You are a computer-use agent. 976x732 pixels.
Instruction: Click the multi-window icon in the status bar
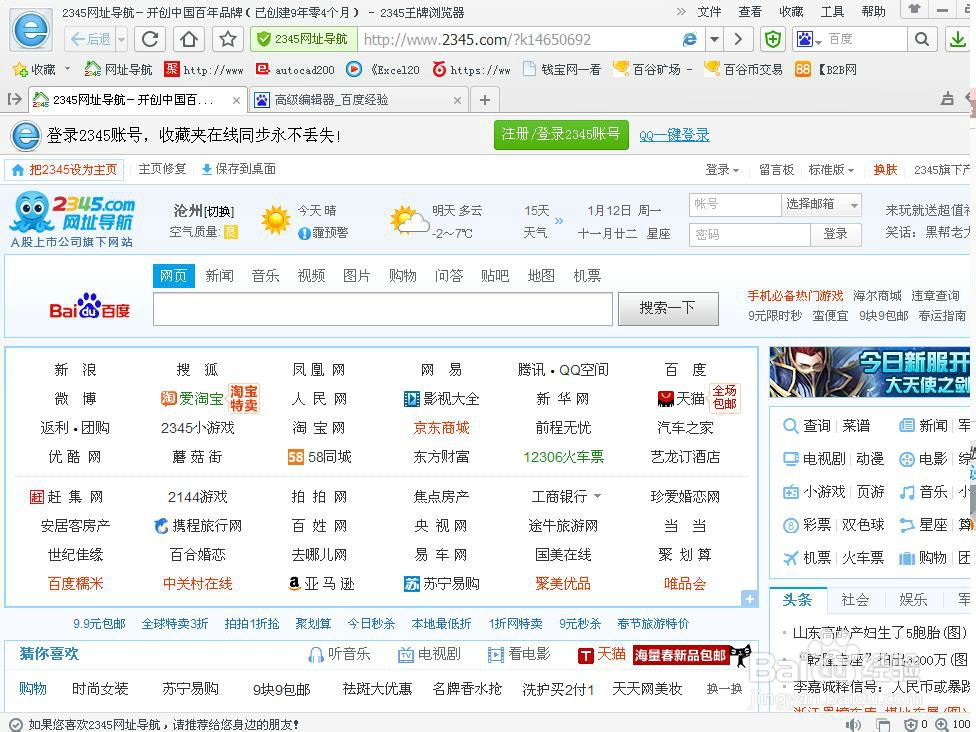click(884, 722)
